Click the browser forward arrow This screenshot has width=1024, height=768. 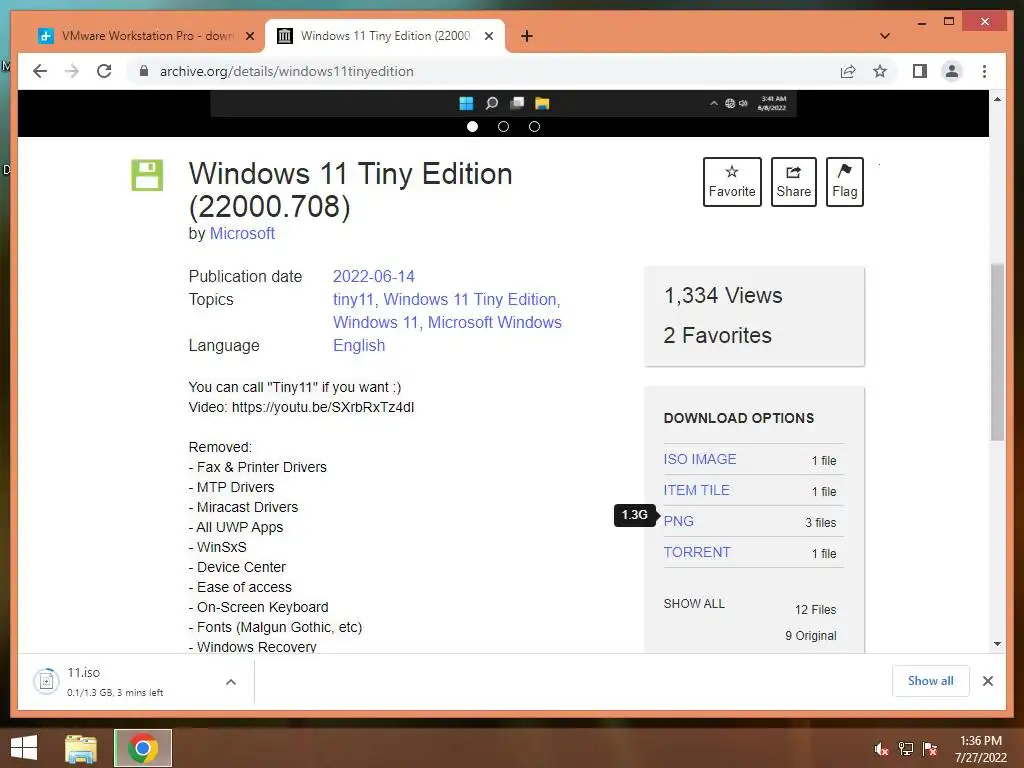click(72, 71)
